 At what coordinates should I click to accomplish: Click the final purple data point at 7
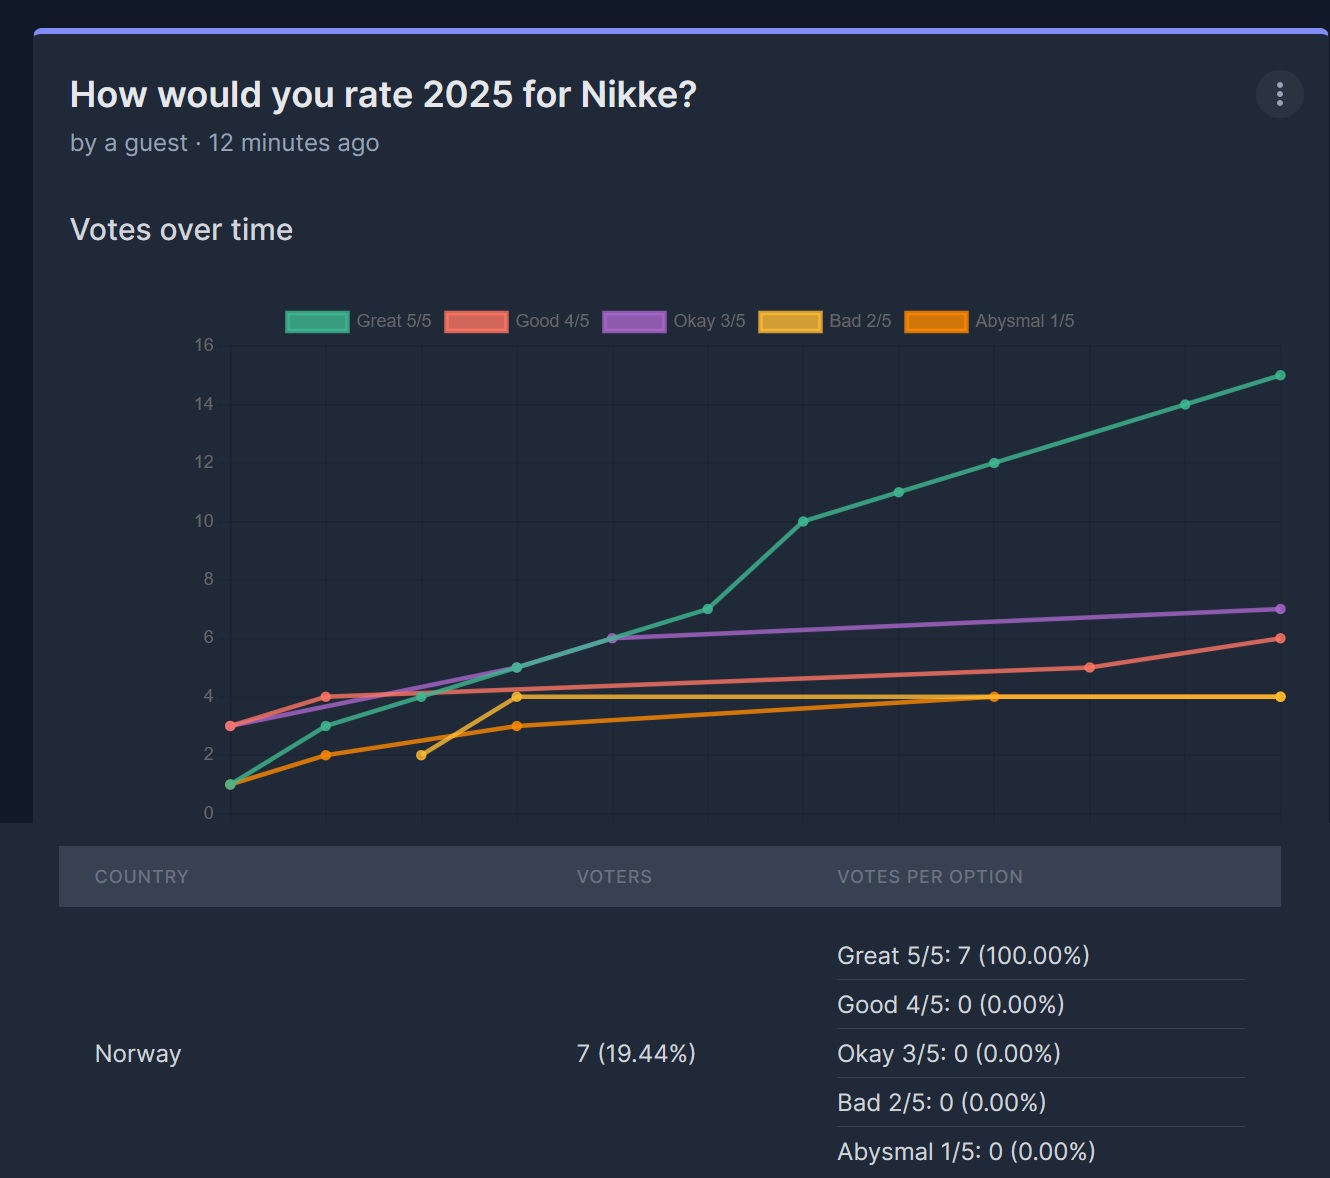[x=1280, y=609]
